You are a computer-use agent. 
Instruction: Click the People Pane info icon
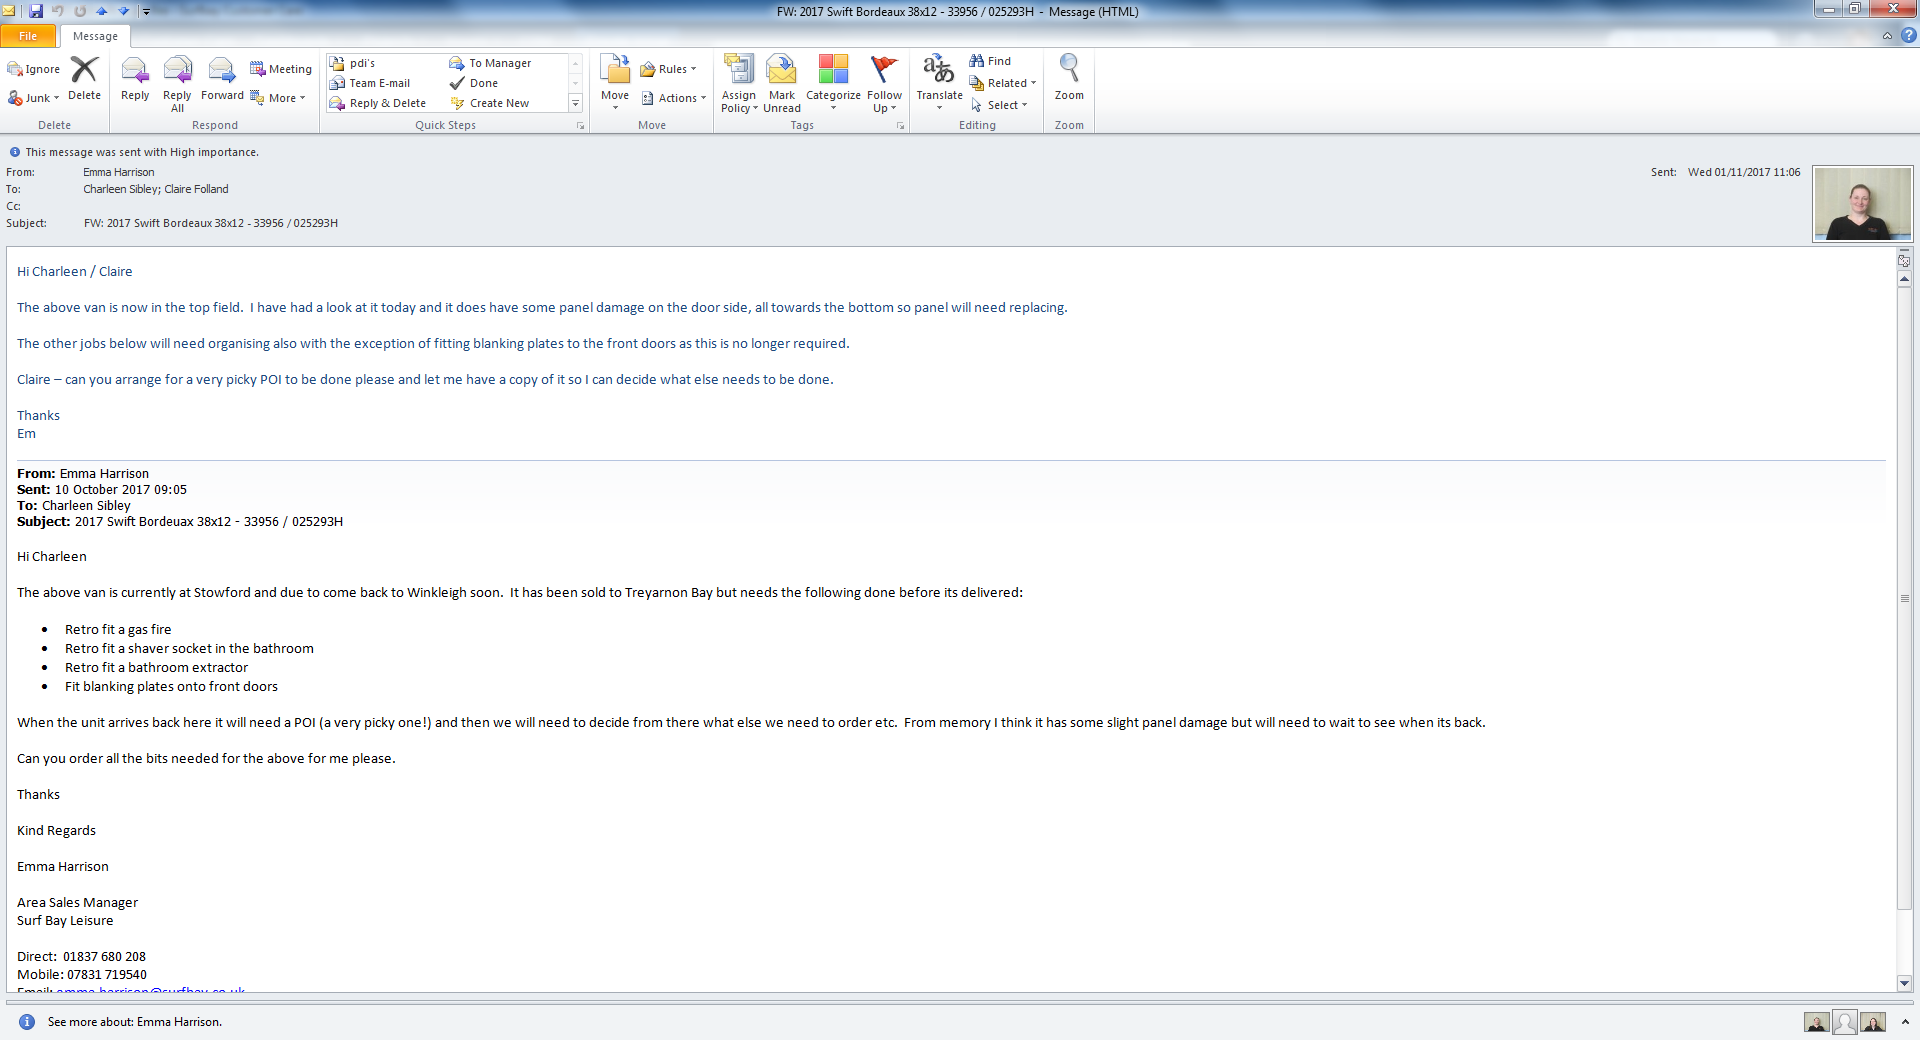point(27,1022)
